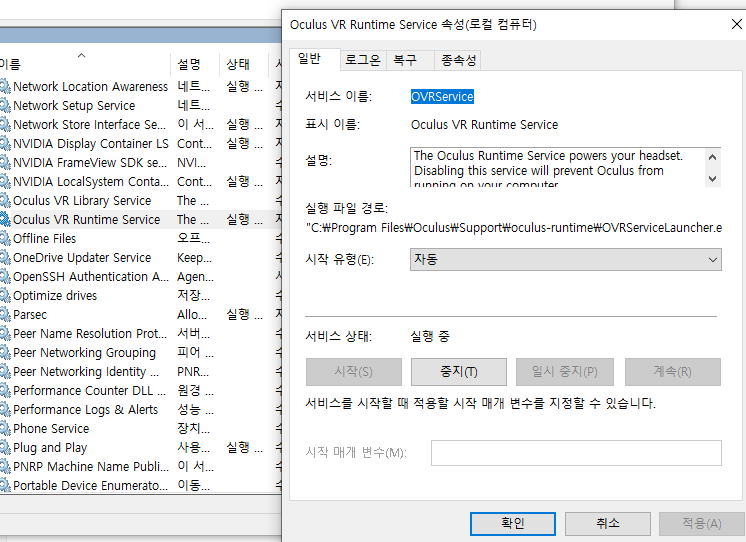Screen dimensions: 746x542
Task: Sort services by 상태 column header
Action: coord(245,64)
